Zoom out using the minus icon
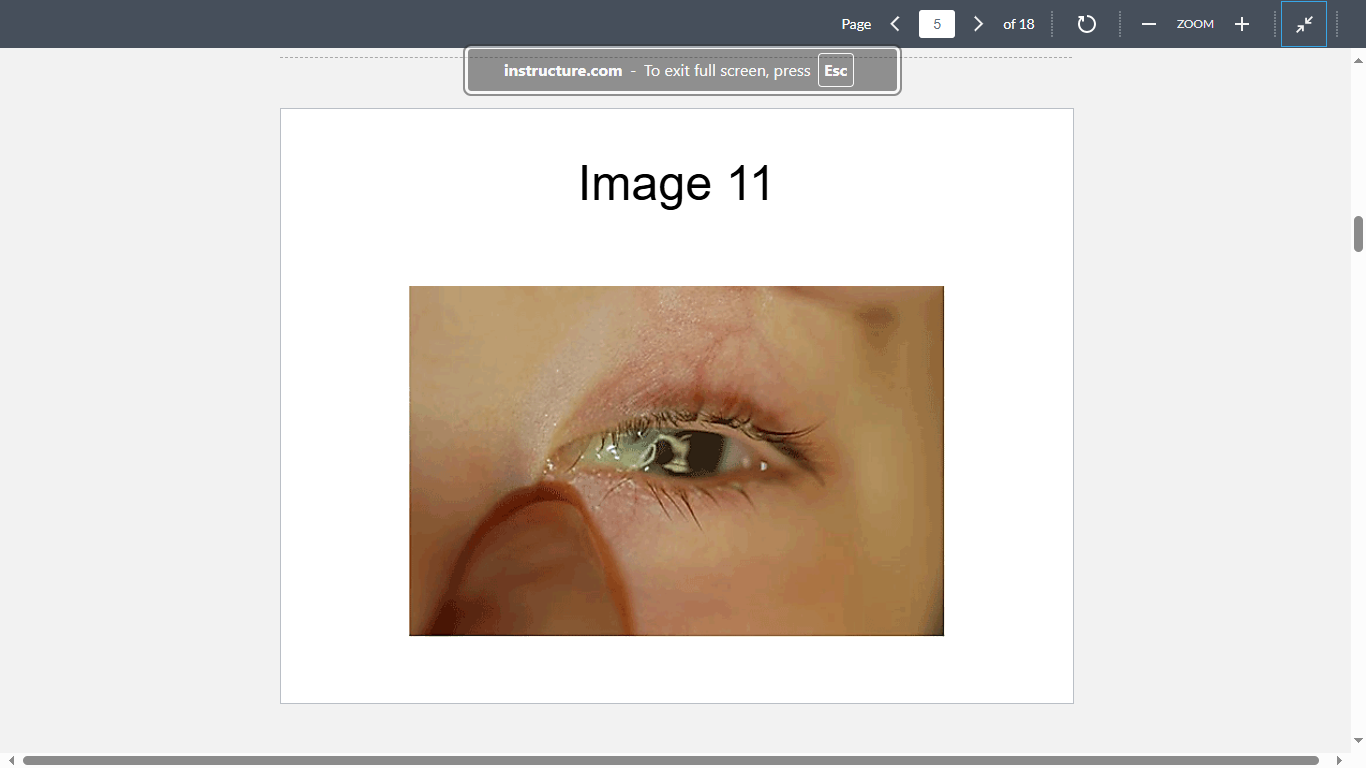 click(1149, 24)
